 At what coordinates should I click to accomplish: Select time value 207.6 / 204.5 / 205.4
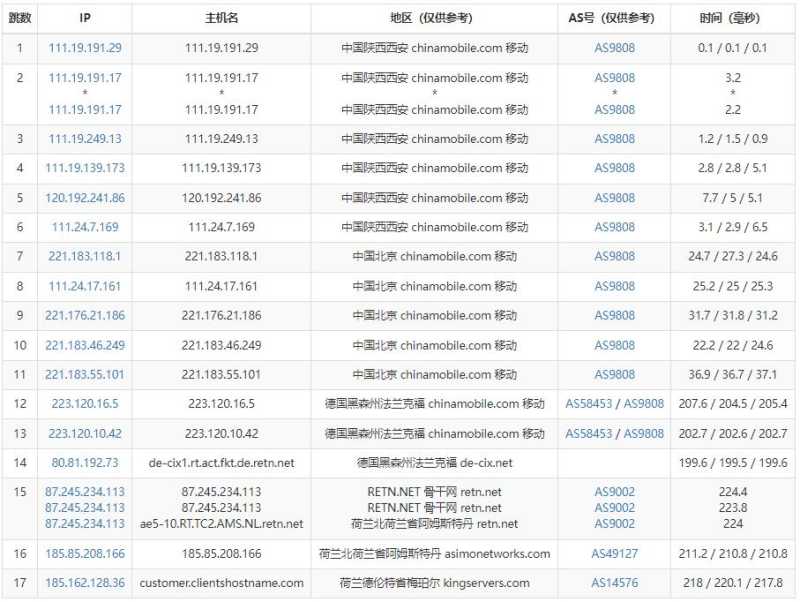(733, 404)
